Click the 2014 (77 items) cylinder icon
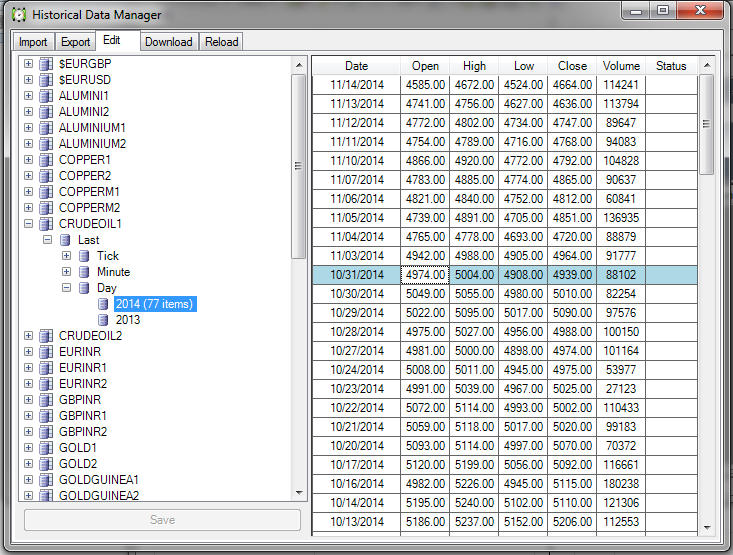This screenshot has height=555, width=733. pos(103,304)
